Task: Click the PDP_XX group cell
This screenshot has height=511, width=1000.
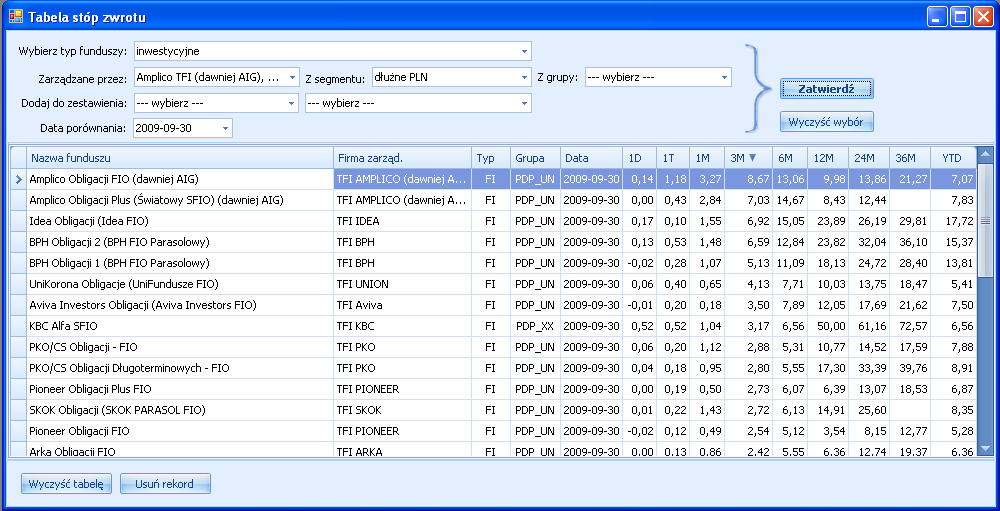Action: point(536,327)
